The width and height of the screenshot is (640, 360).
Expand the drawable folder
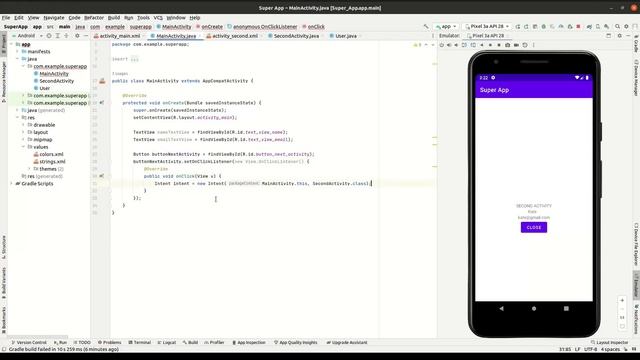point(23,125)
